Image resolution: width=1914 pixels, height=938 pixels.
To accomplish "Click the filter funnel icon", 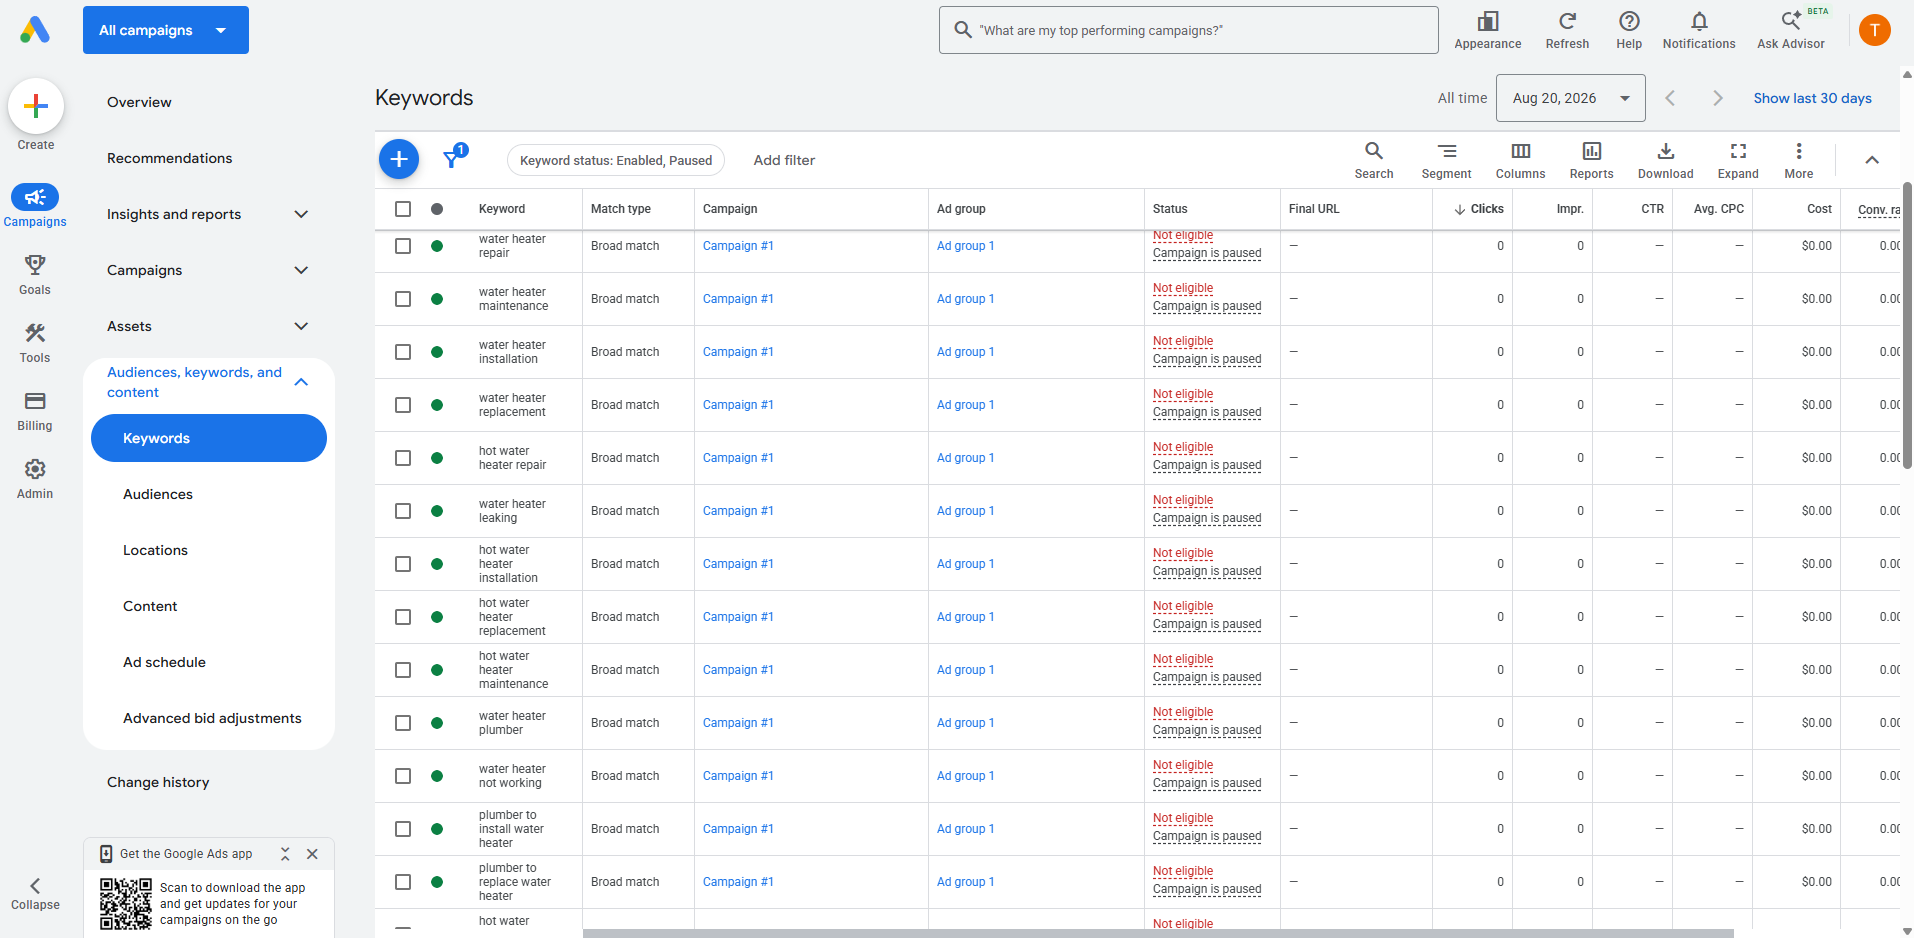I will coord(452,159).
